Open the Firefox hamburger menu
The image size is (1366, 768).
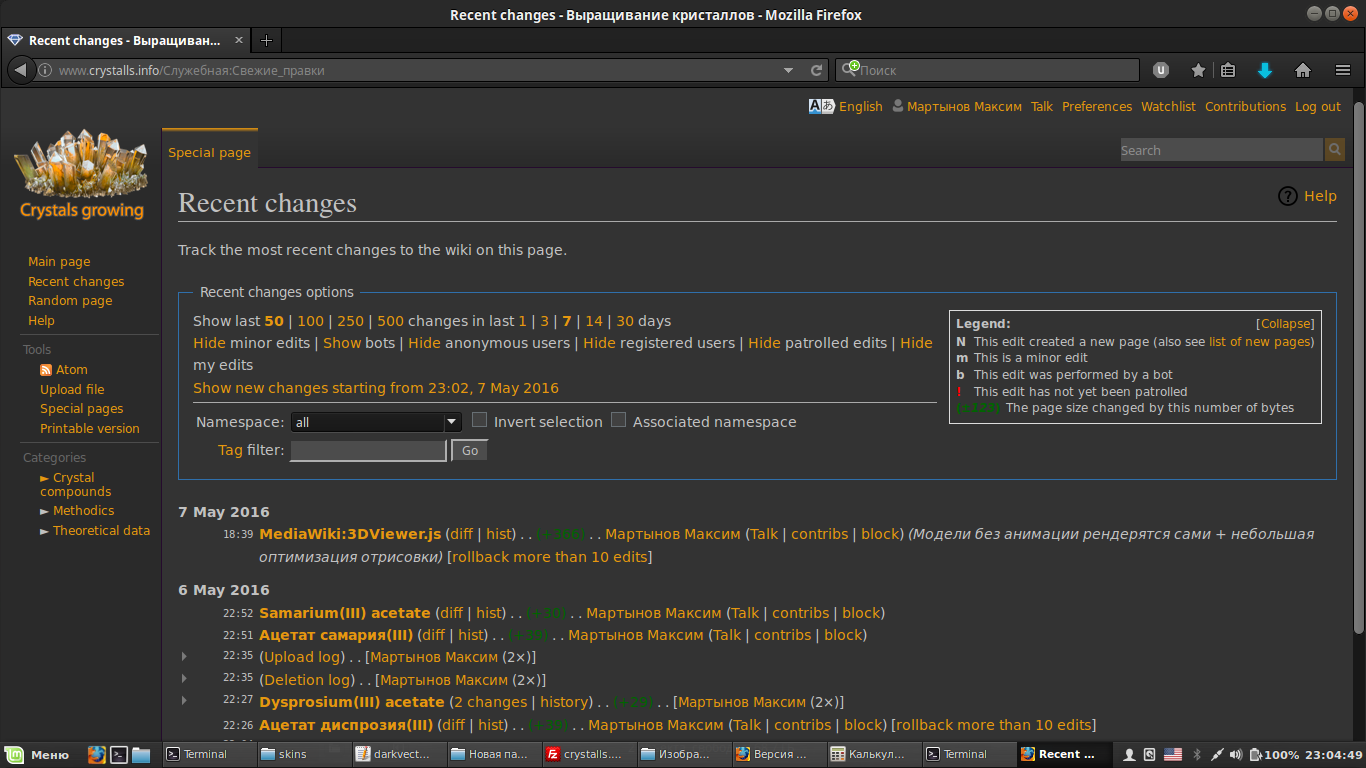[x=1343, y=70]
